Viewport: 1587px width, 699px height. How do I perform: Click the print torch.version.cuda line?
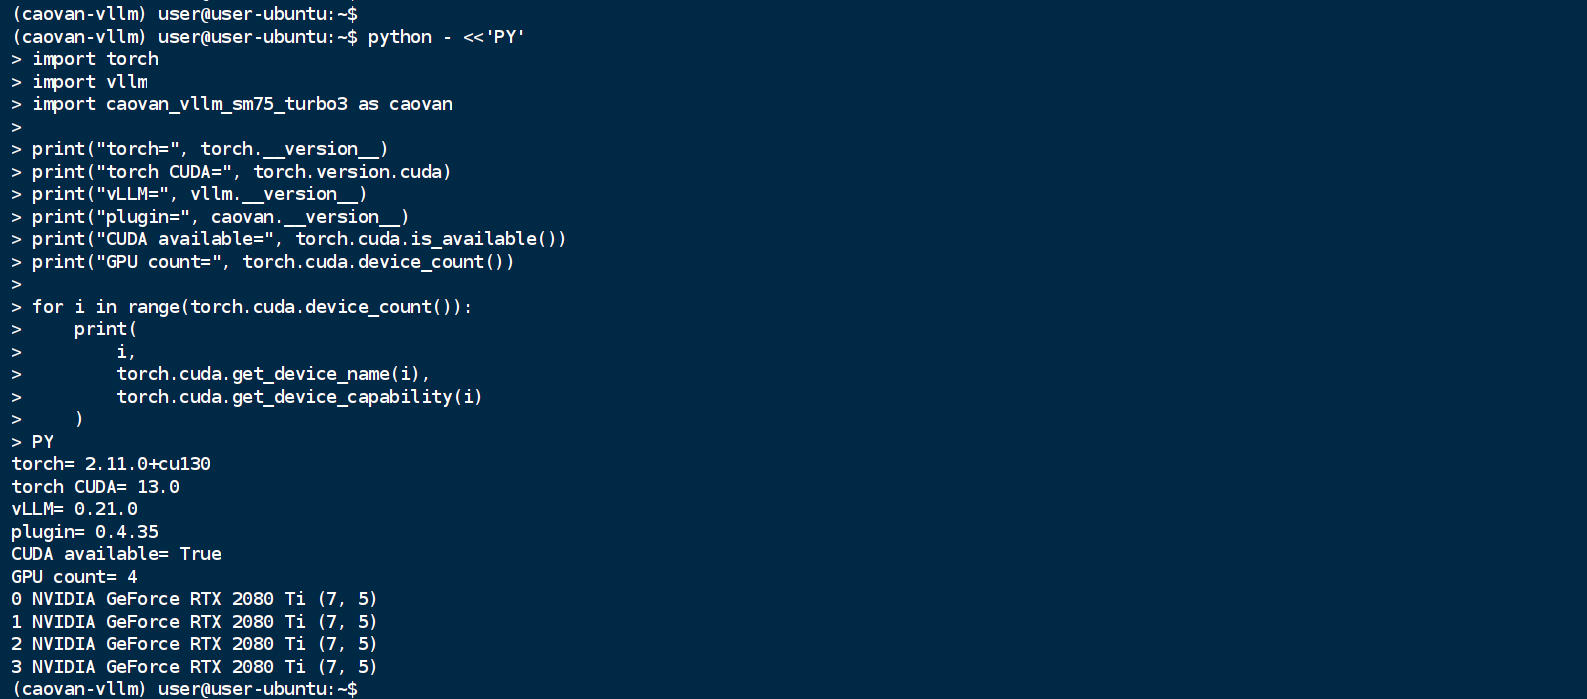click(242, 172)
